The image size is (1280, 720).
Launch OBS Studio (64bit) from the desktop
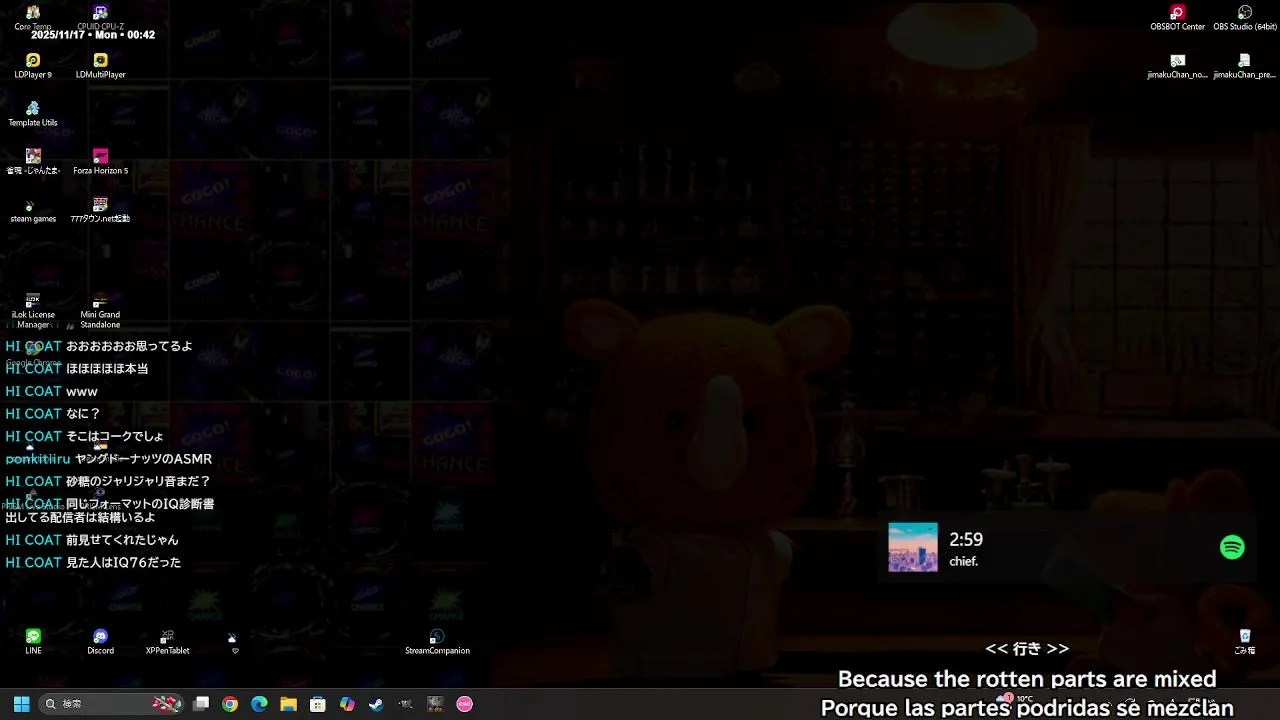1245,18
